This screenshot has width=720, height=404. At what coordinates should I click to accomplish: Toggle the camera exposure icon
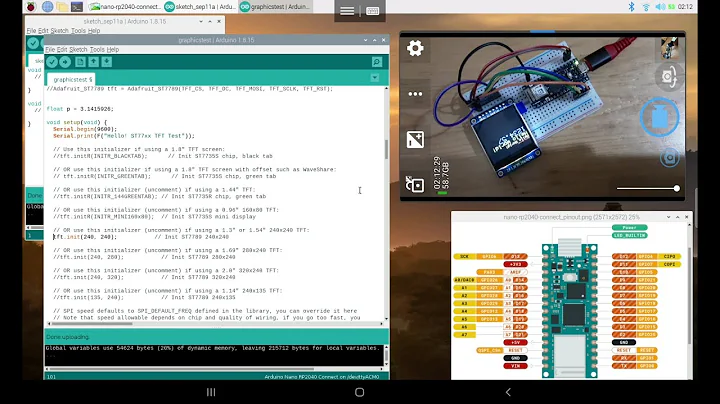tap(415, 140)
